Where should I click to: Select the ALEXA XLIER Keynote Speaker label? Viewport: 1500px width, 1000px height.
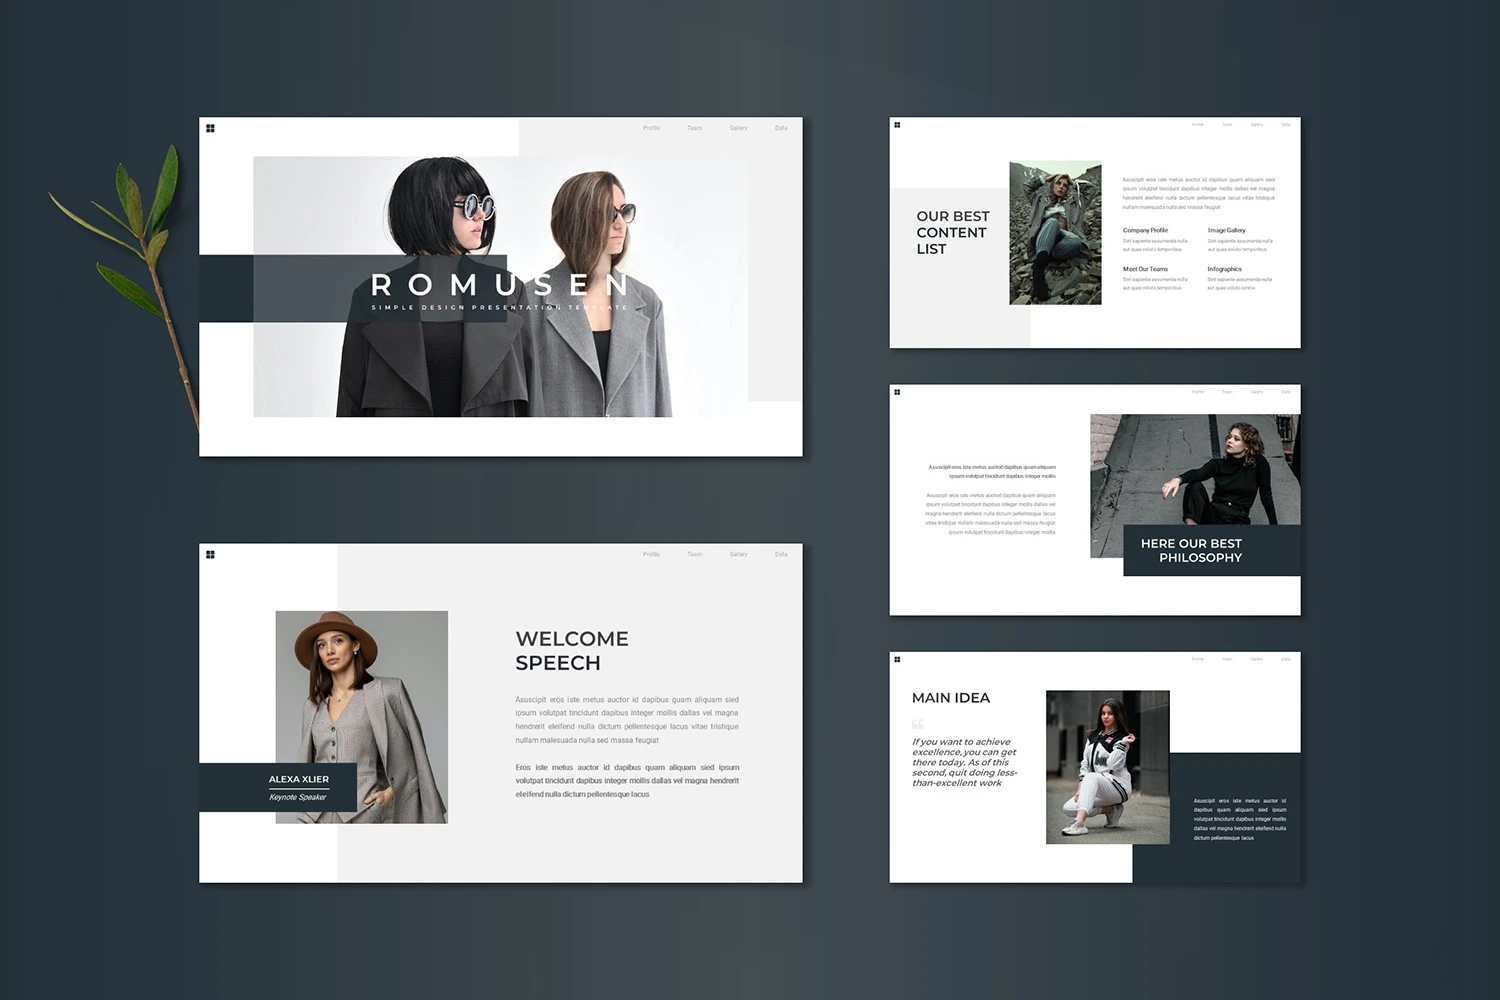pos(298,787)
